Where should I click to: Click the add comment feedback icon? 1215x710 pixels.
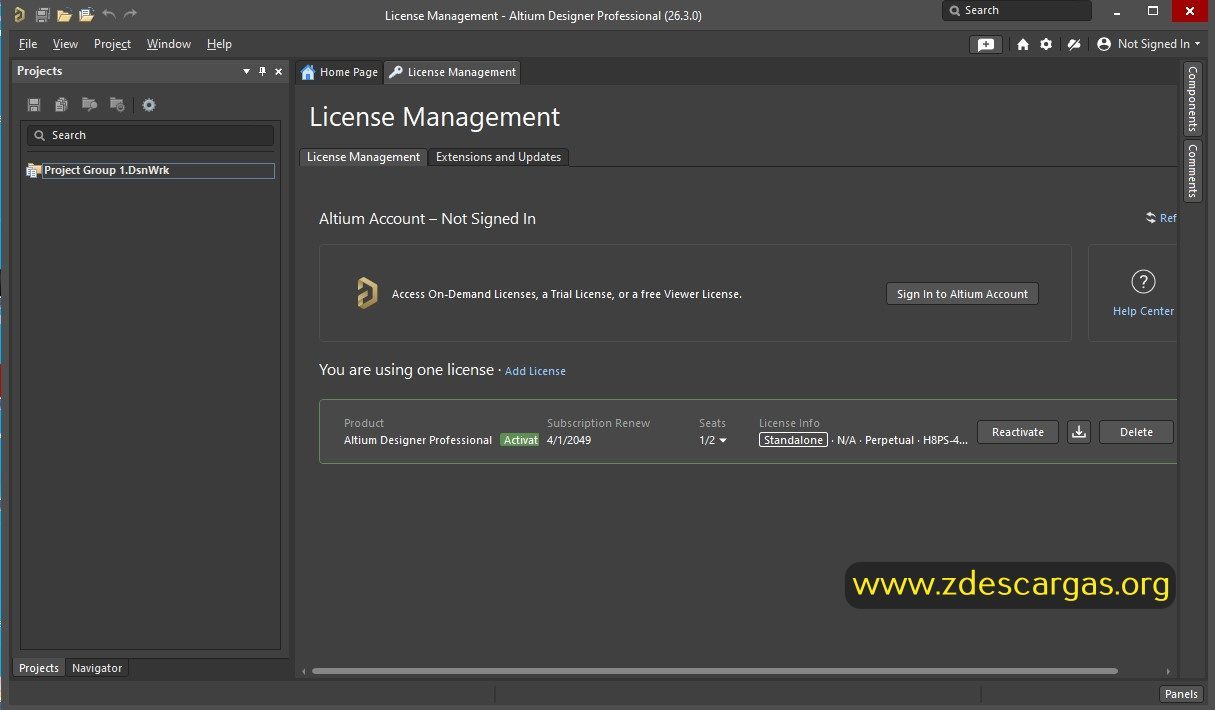(986, 44)
